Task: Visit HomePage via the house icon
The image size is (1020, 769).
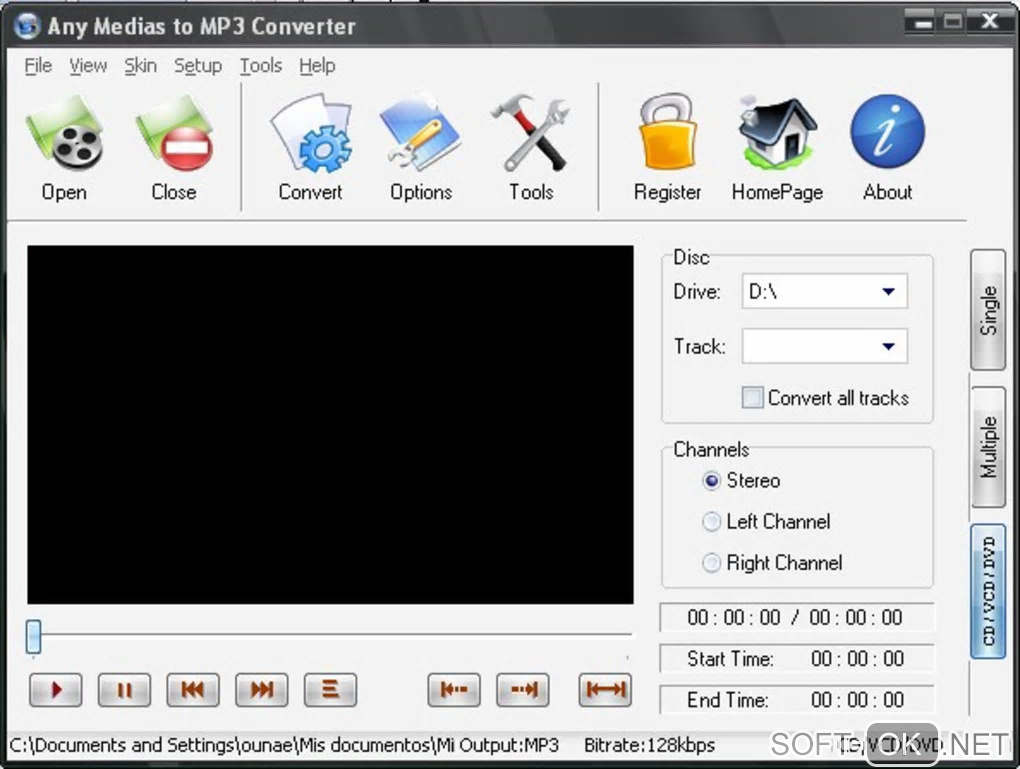Action: [x=777, y=134]
